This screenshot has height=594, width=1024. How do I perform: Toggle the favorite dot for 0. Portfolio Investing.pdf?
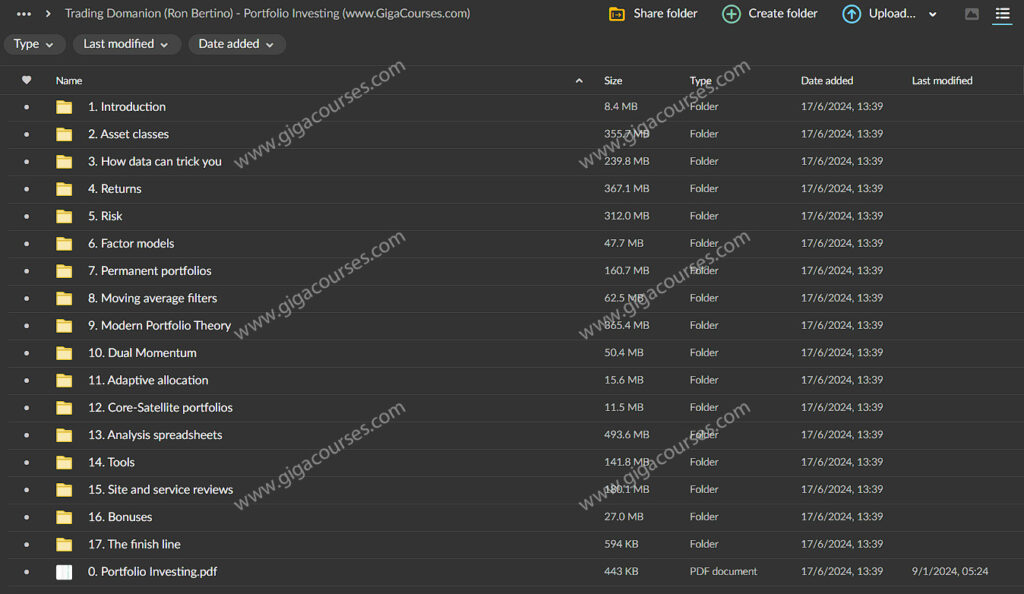pos(25,572)
